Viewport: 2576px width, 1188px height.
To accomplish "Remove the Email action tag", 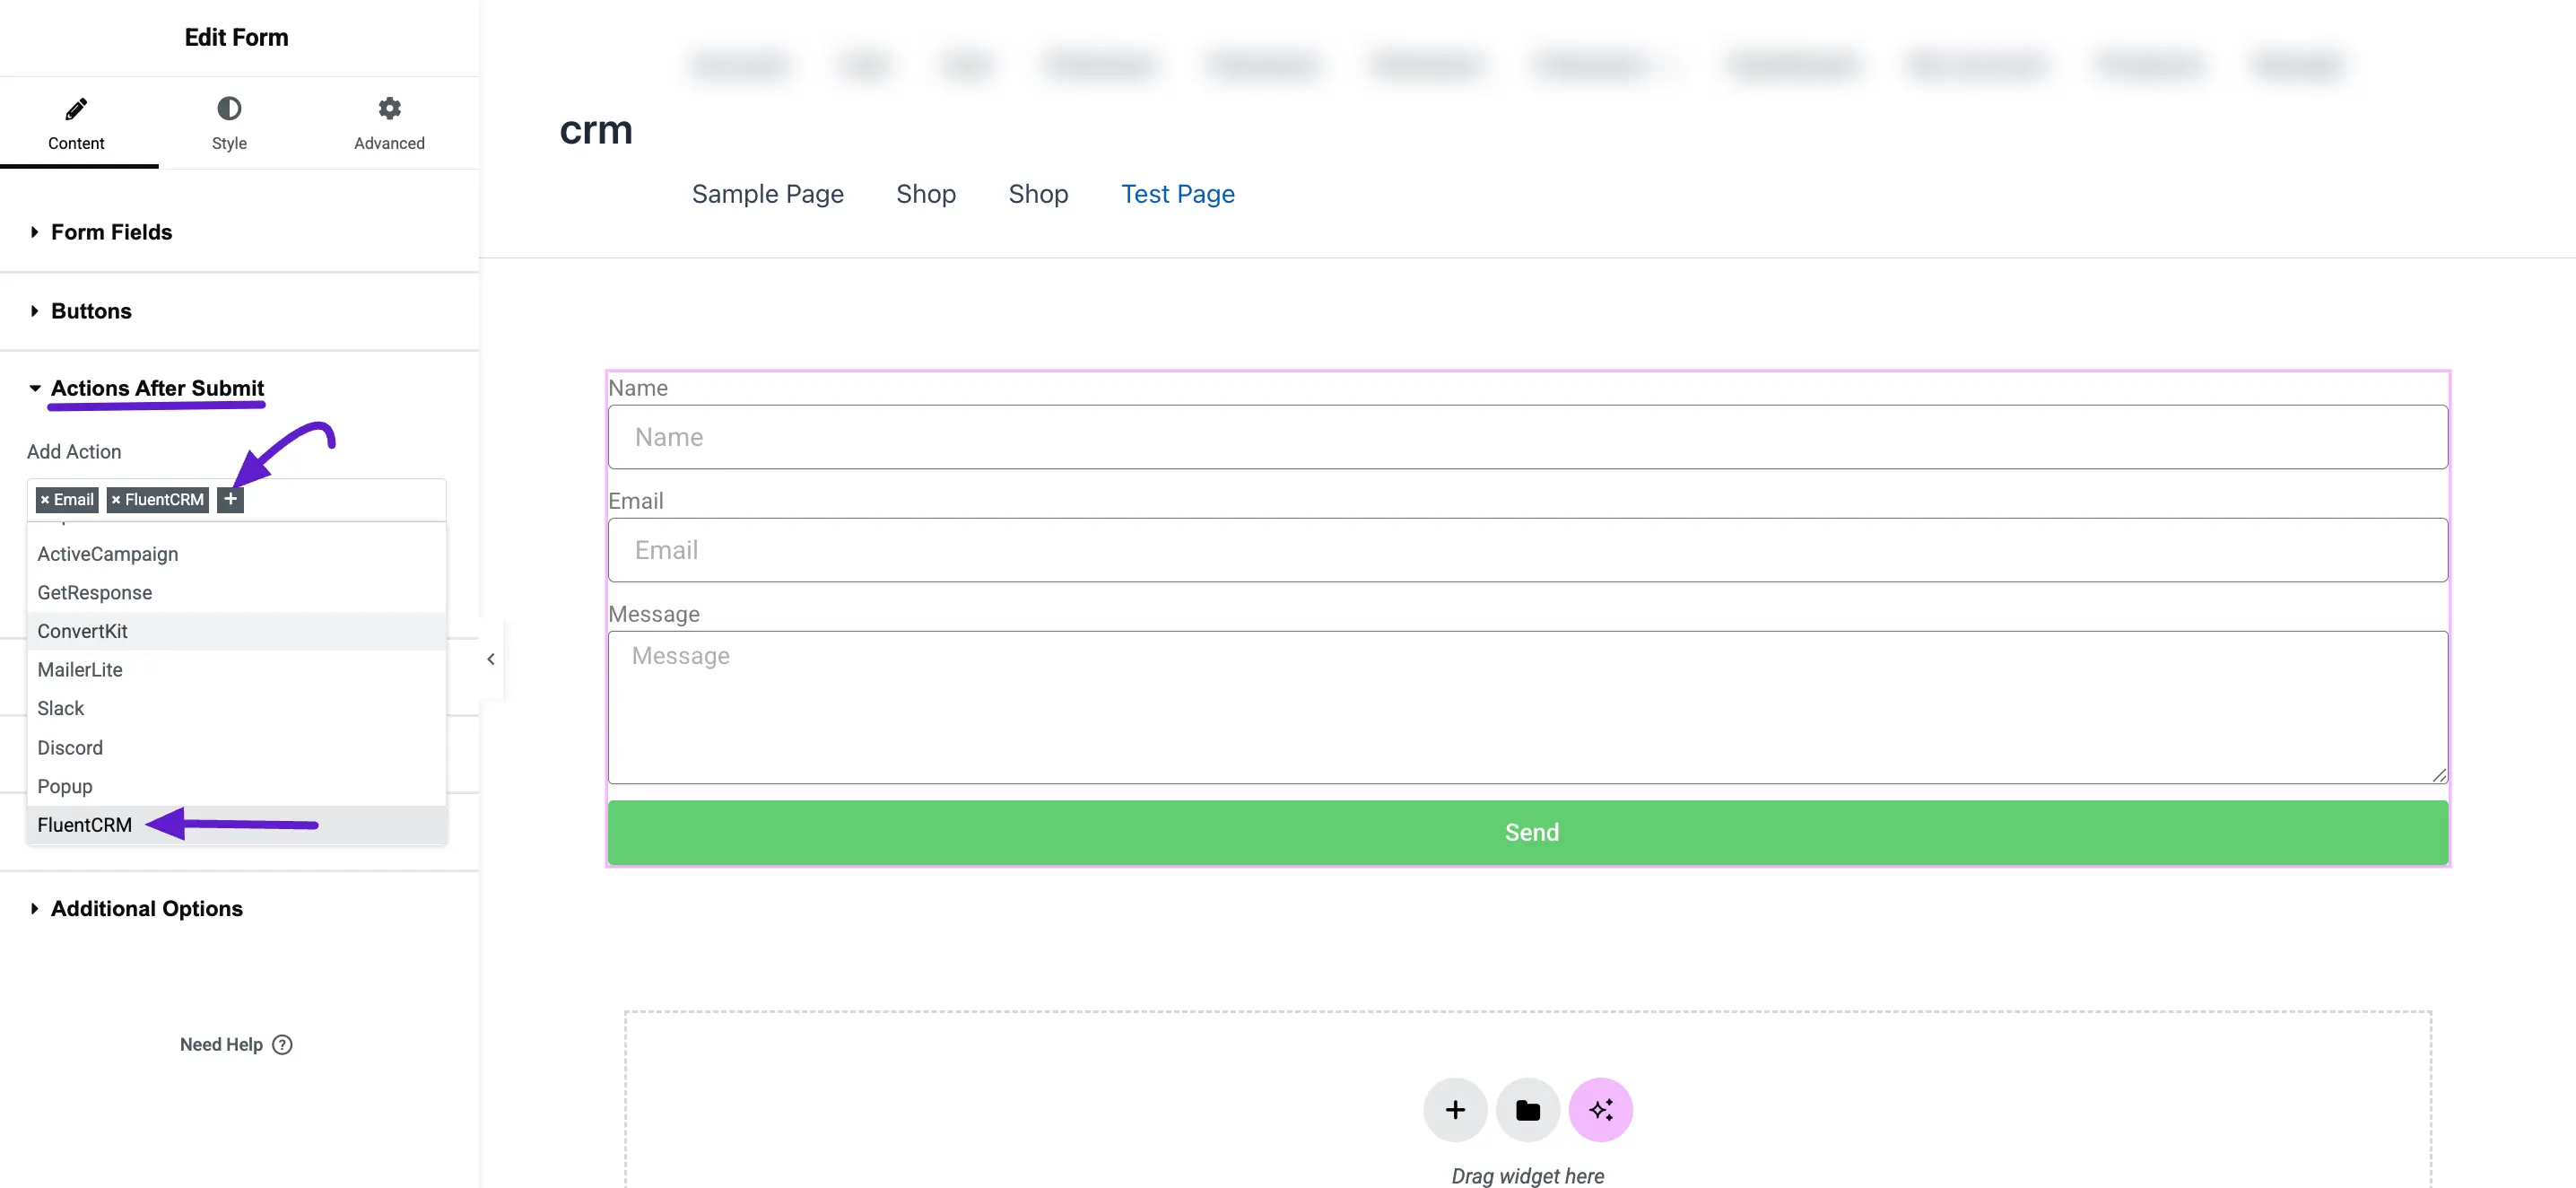I will click(x=45, y=499).
